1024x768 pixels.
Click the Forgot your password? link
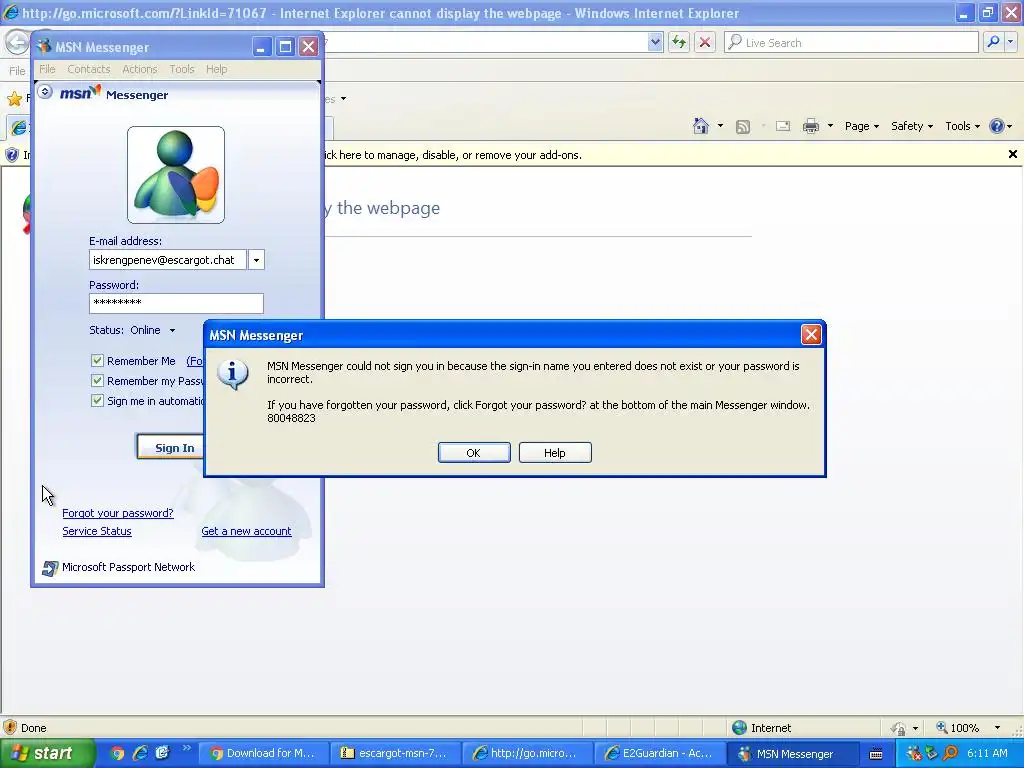pyautogui.click(x=118, y=513)
